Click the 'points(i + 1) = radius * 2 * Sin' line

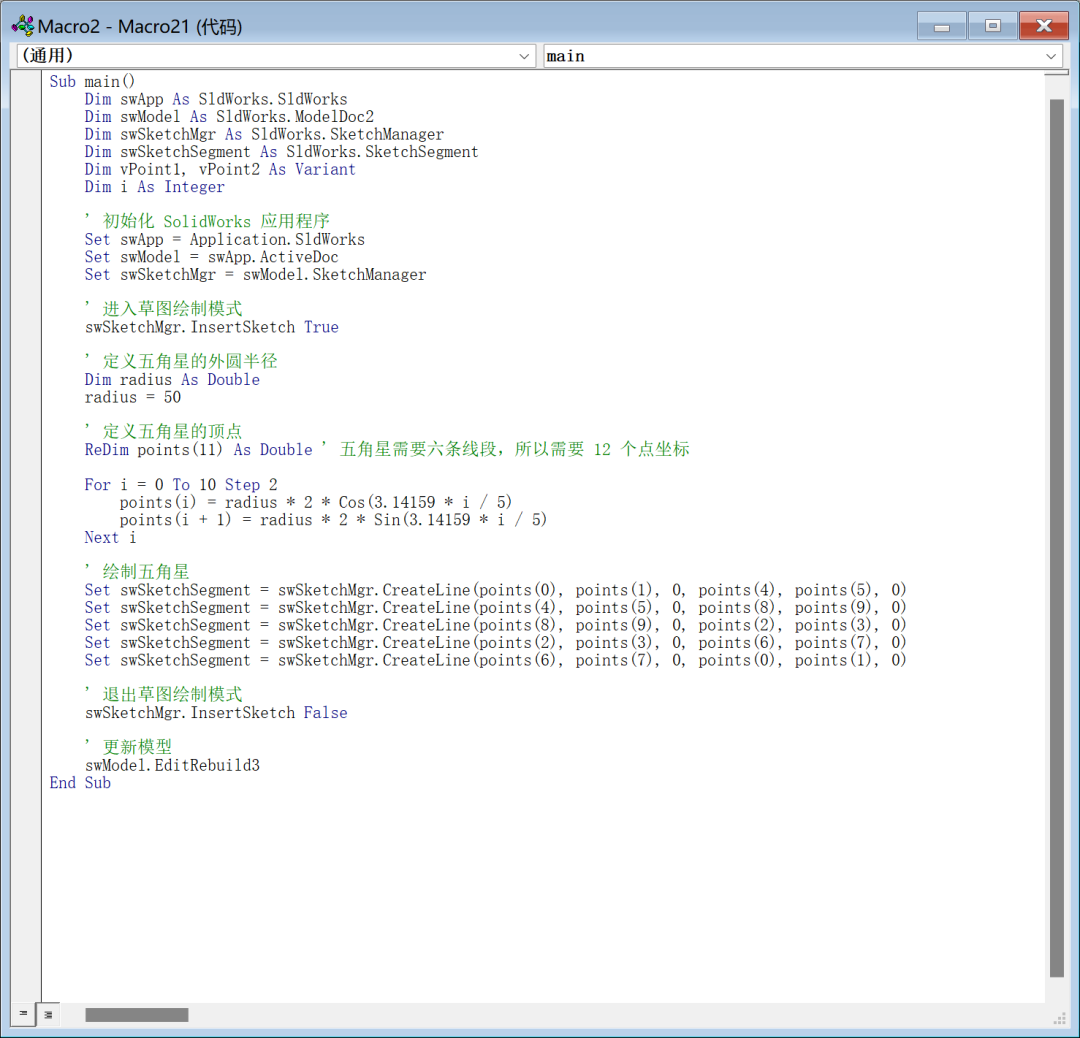coord(333,520)
